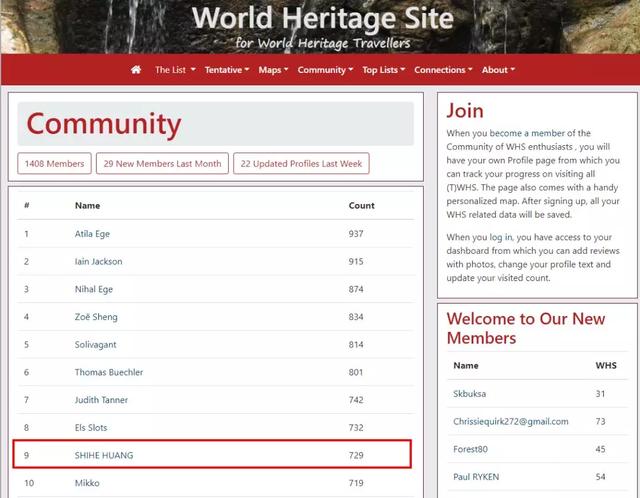
Task: Open Els Slots' profile
Action: point(91,427)
